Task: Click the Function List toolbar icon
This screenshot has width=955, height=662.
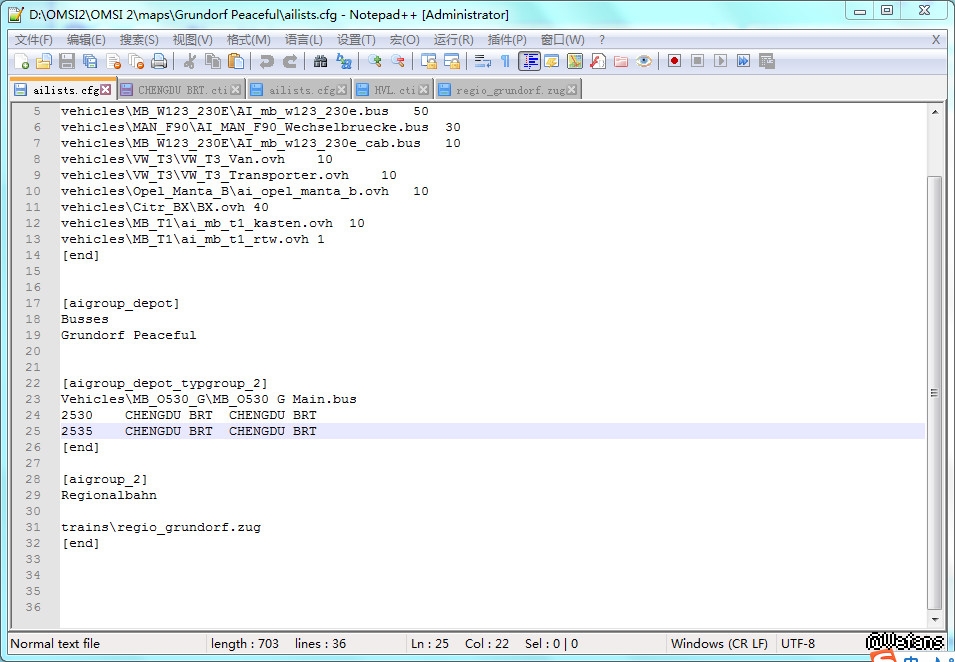Action: [x=597, y=62]
